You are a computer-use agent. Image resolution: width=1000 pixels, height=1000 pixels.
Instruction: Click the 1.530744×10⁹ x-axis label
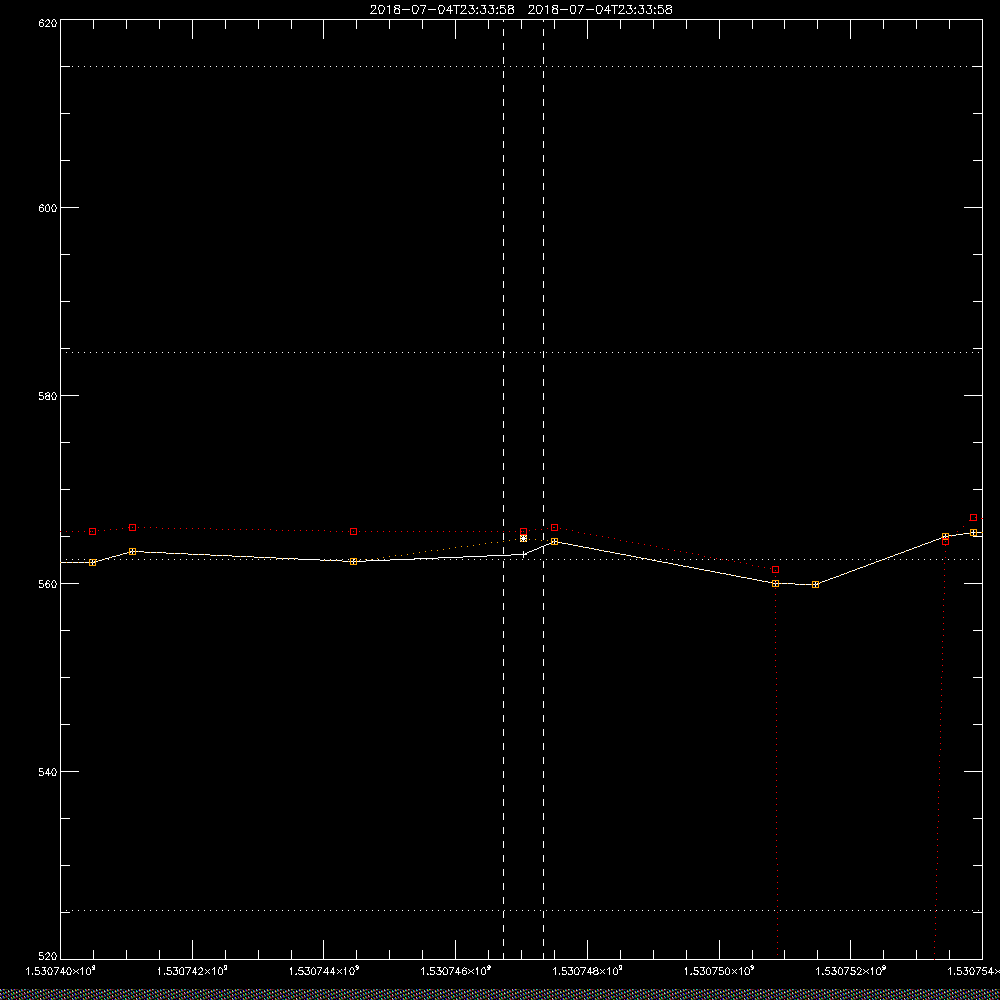tap(325, 971)
